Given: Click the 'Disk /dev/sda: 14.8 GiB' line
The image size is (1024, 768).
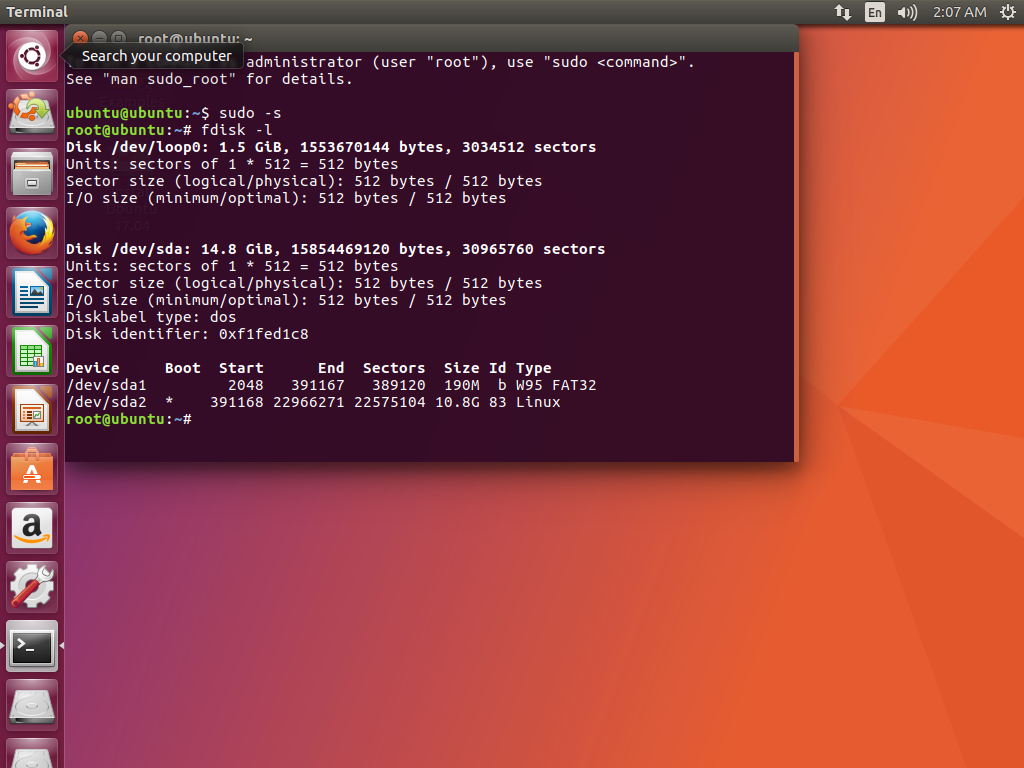Looking at the screenshot, I should click(x=336, y=249).
